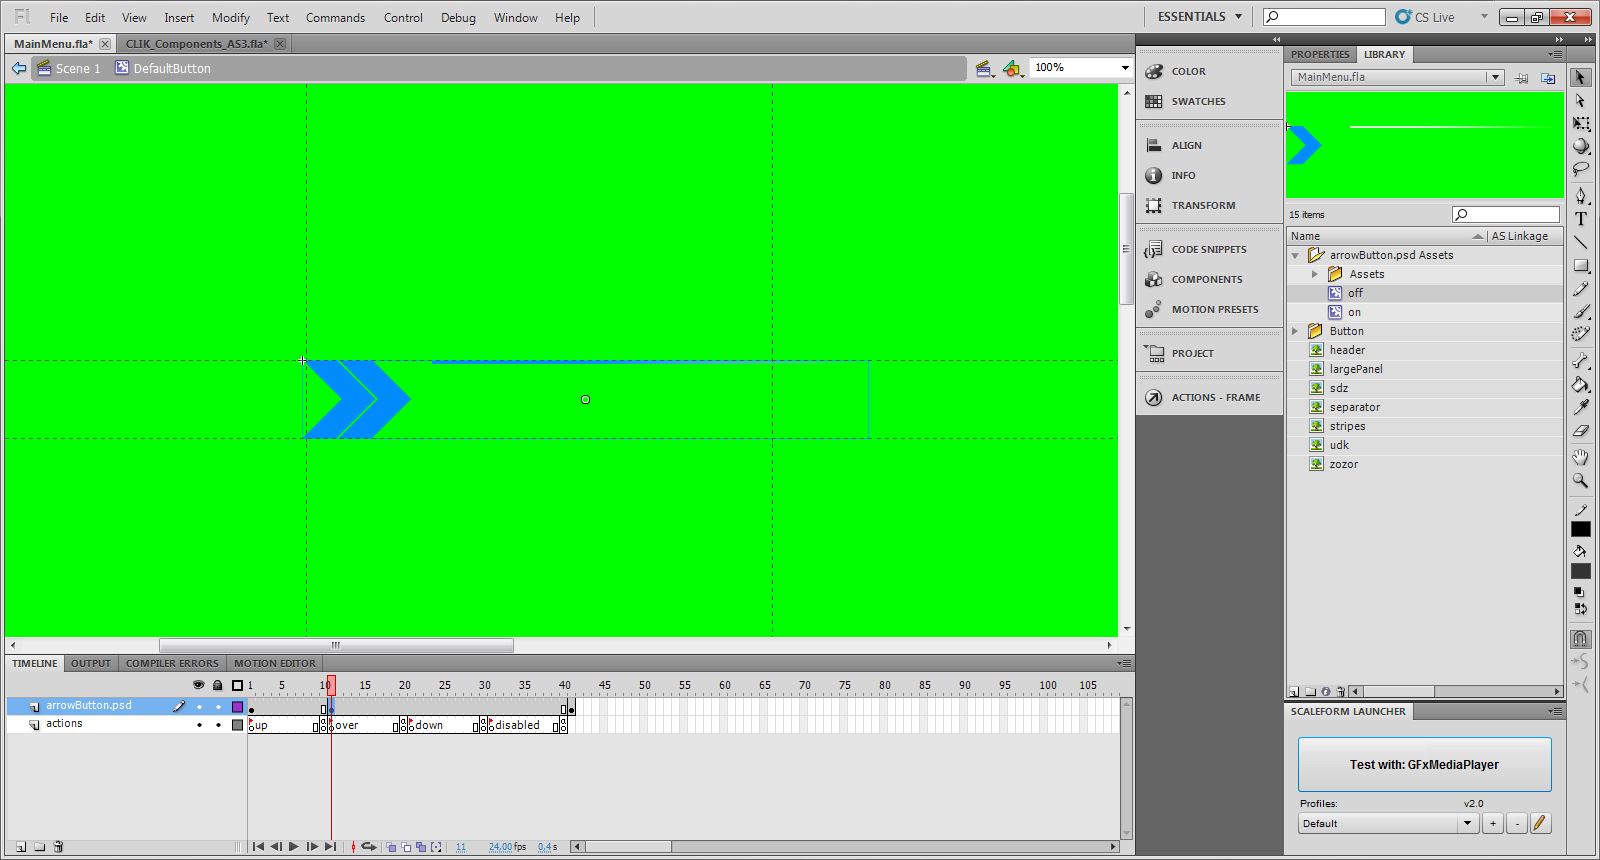Select the Eyedropper tool
This screenshot has width=1600, height=860.
click(x=1581, y=407)
